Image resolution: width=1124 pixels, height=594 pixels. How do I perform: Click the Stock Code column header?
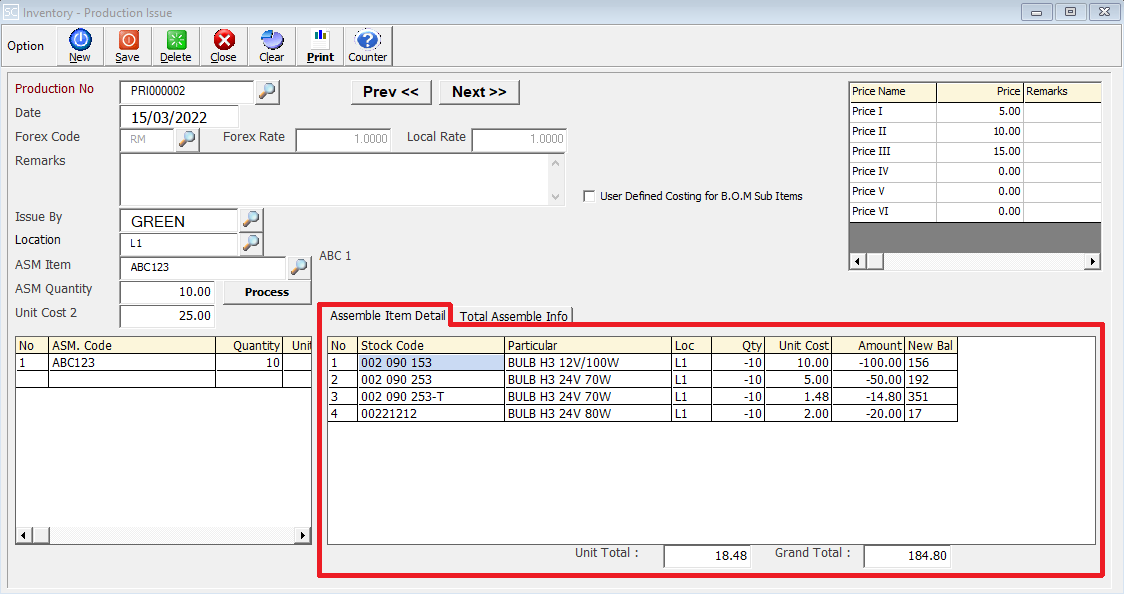click(x=431, y=345)
